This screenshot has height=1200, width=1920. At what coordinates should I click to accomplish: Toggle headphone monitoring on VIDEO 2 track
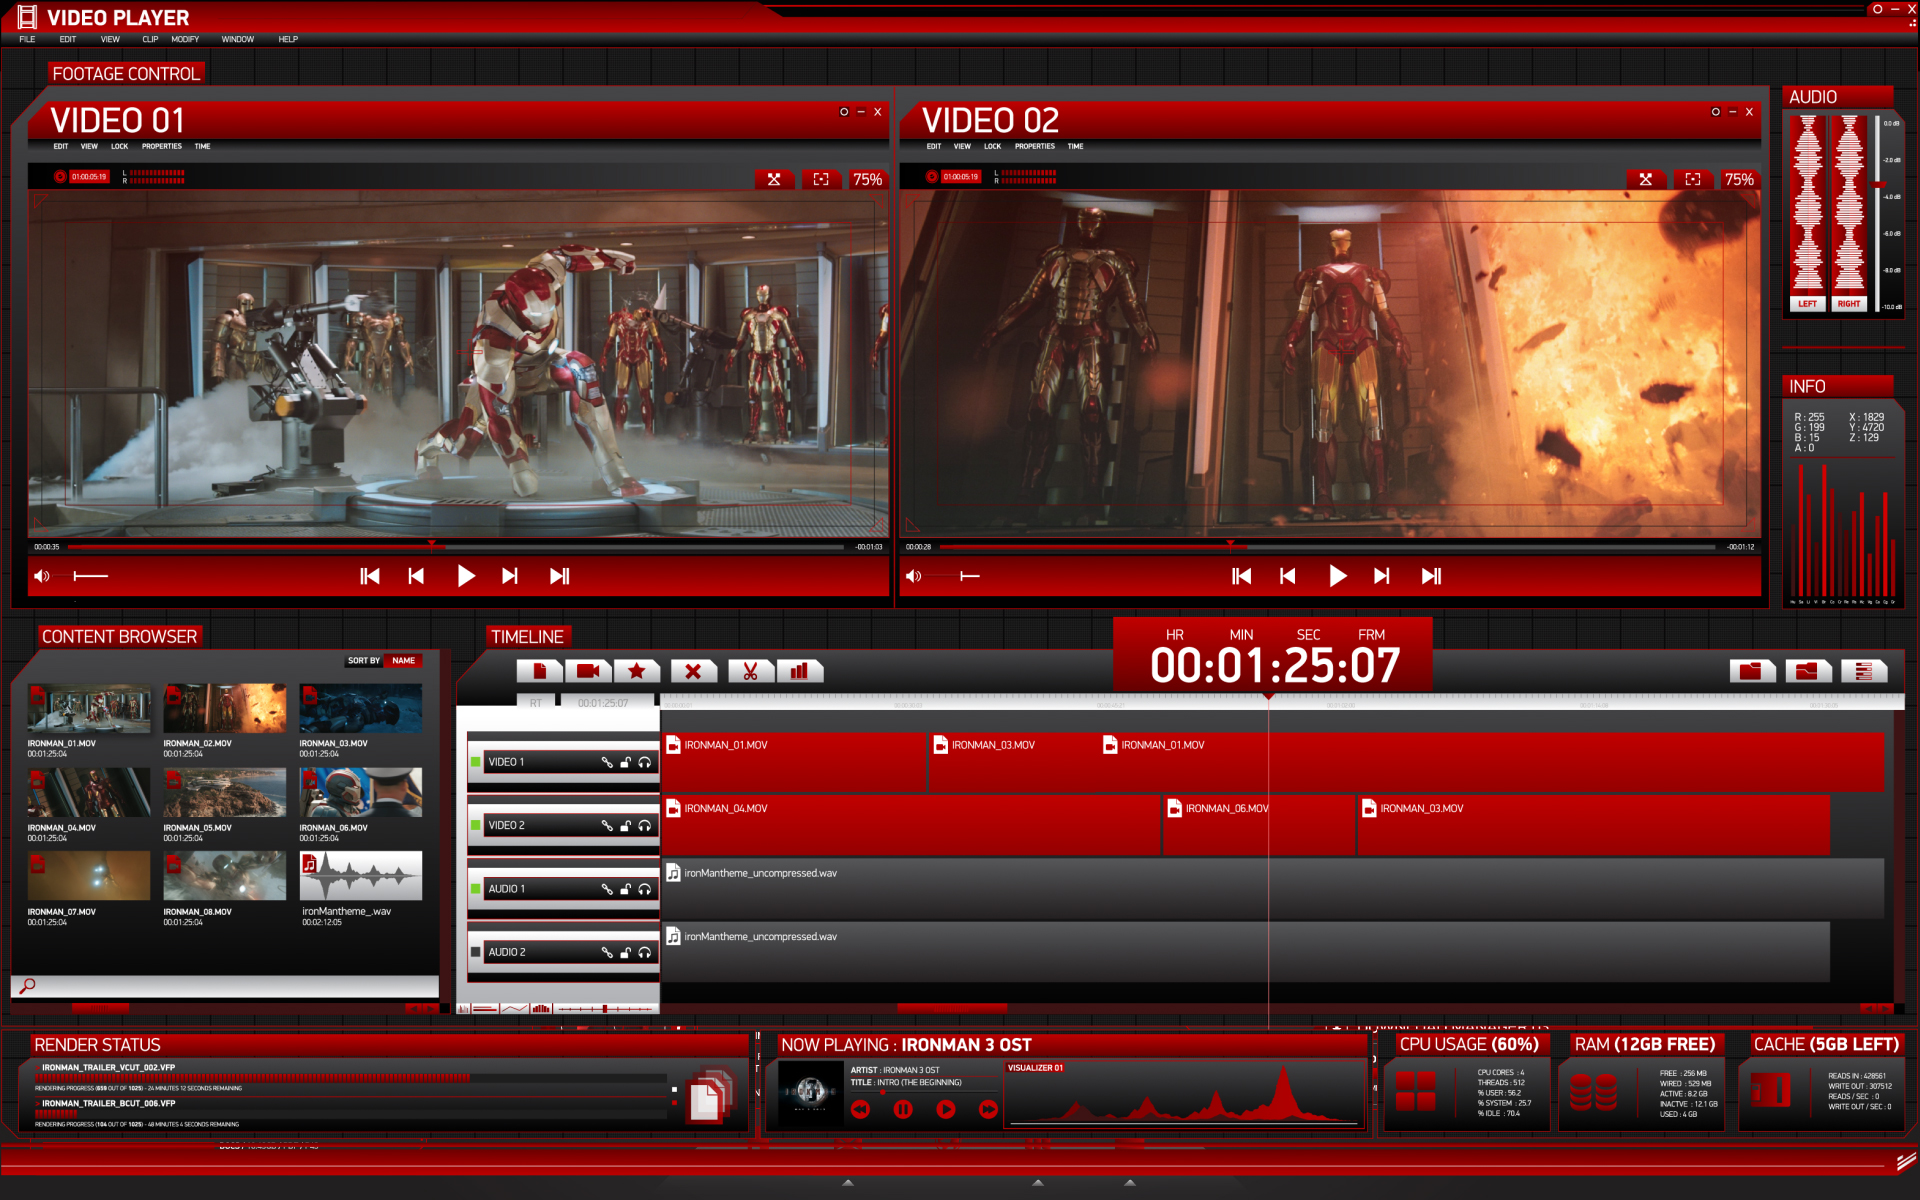click(645, 825)
